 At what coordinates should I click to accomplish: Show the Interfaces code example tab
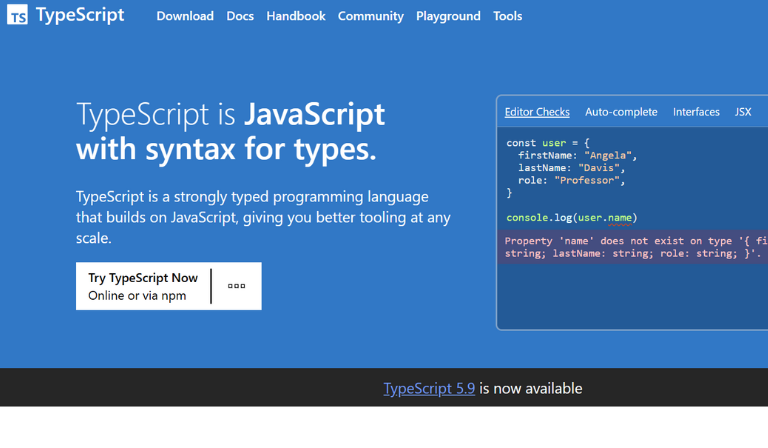[x=696, y=112]
